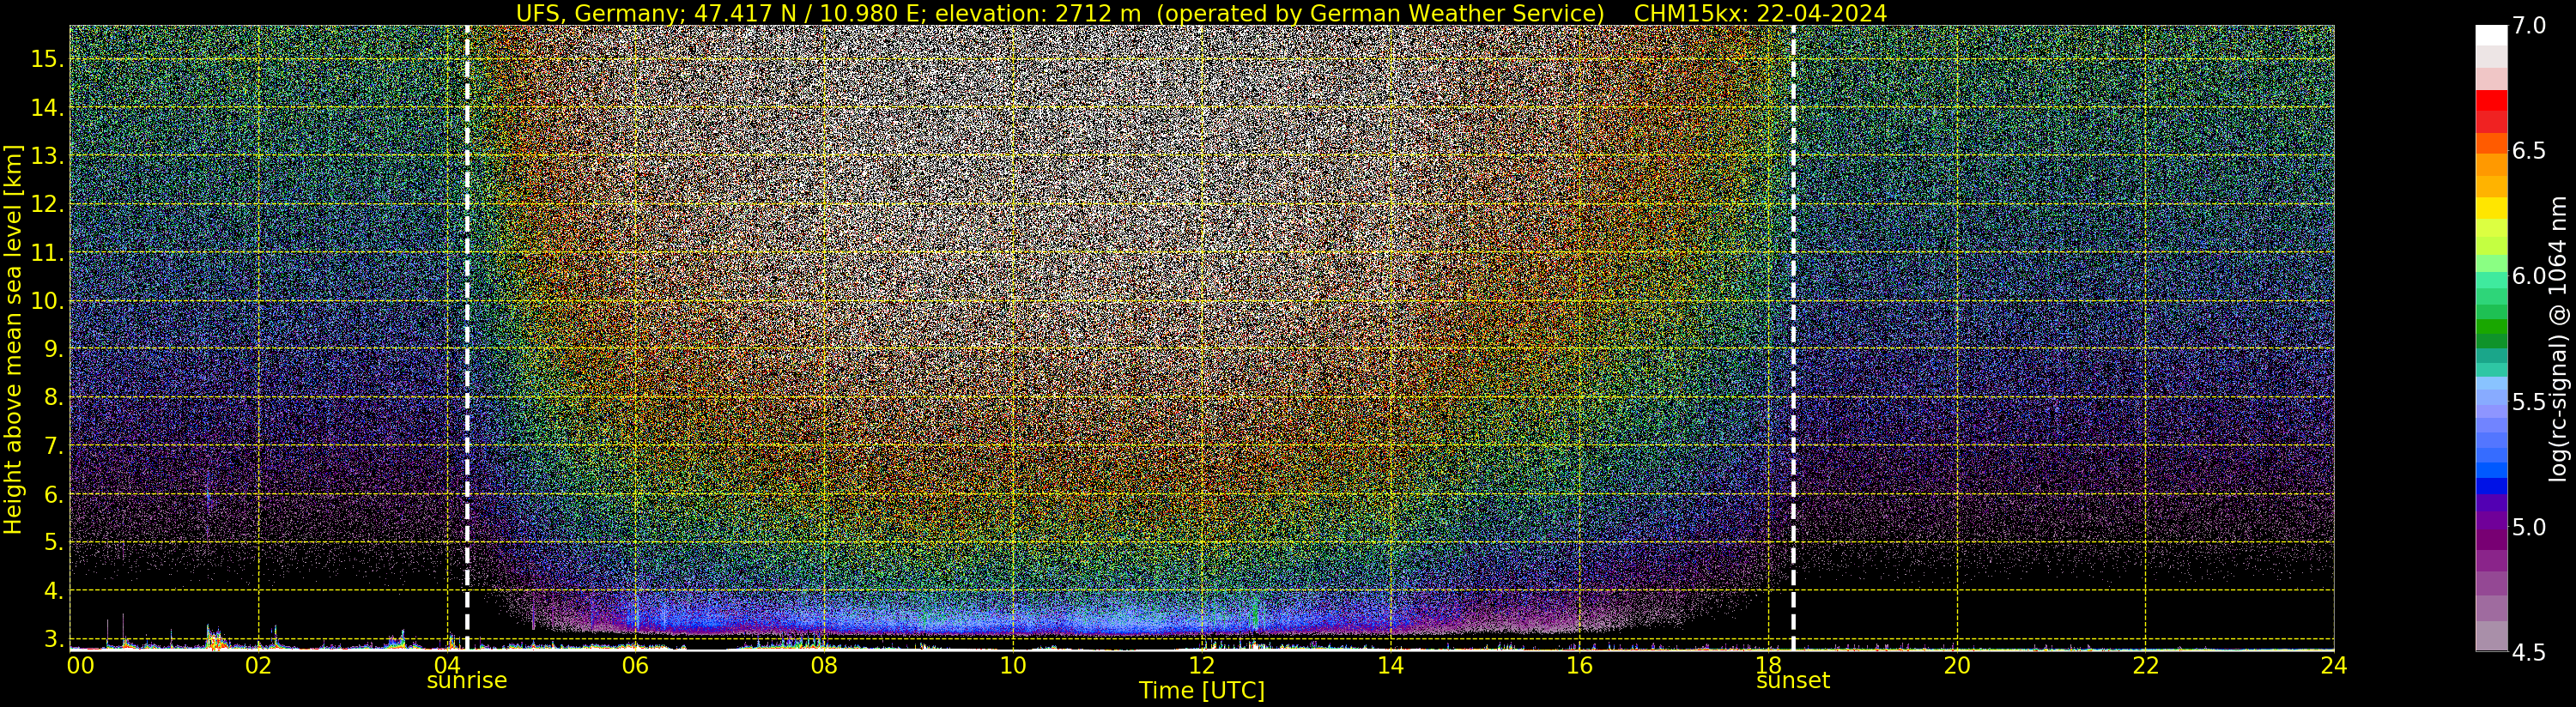
Task: Click the dashed sunrise marker line
Action: coord(467,338)
